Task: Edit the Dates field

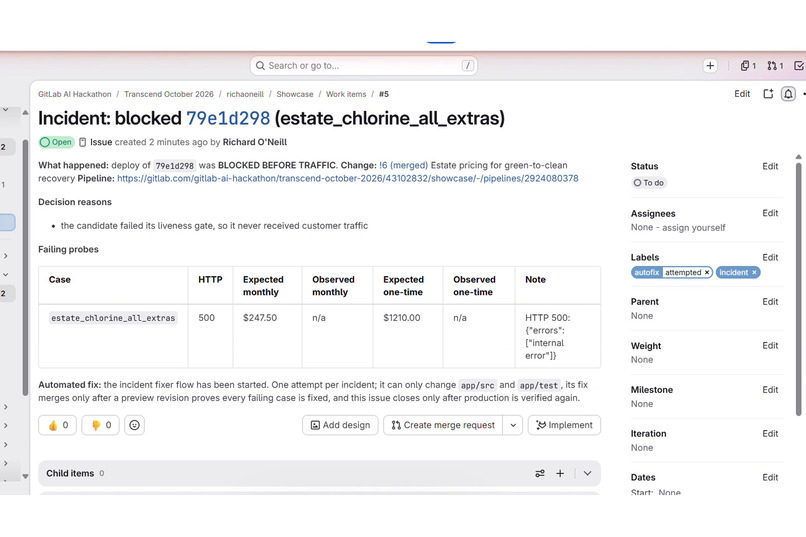Action: (x=770, y=478)
